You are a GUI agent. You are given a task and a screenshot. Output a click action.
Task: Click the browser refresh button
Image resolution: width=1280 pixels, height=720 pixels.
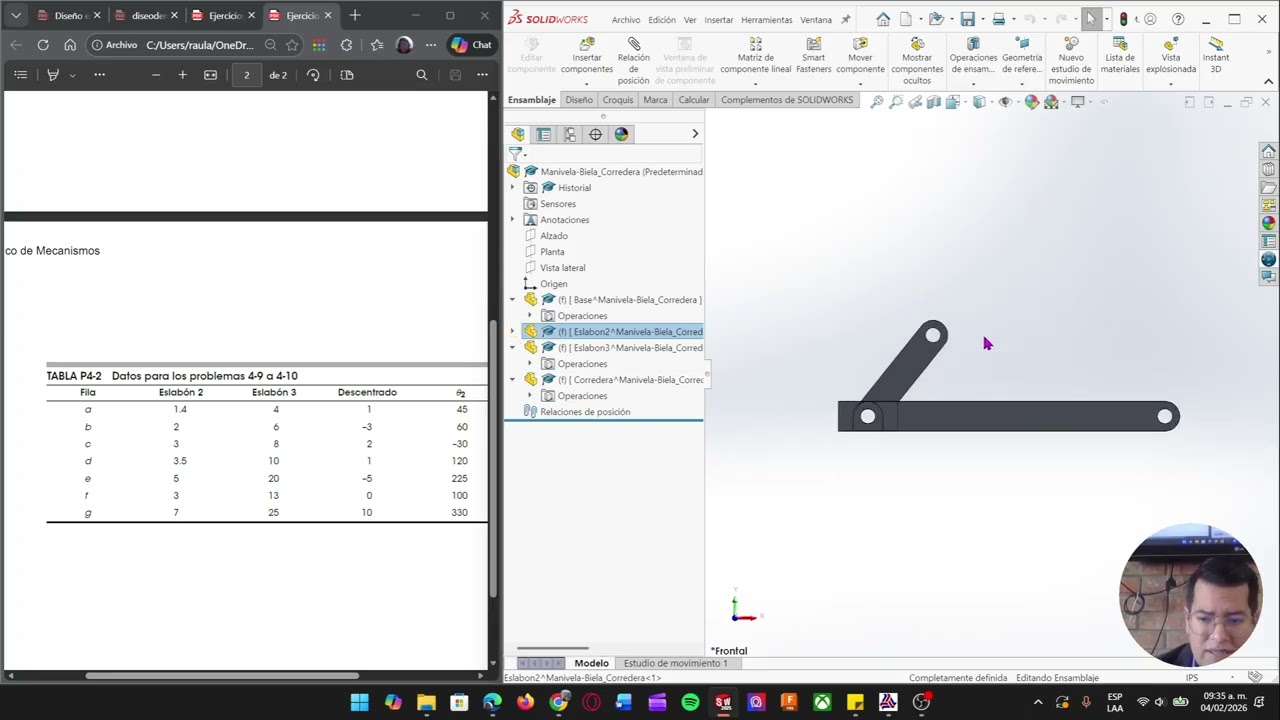tap(43, 45)
